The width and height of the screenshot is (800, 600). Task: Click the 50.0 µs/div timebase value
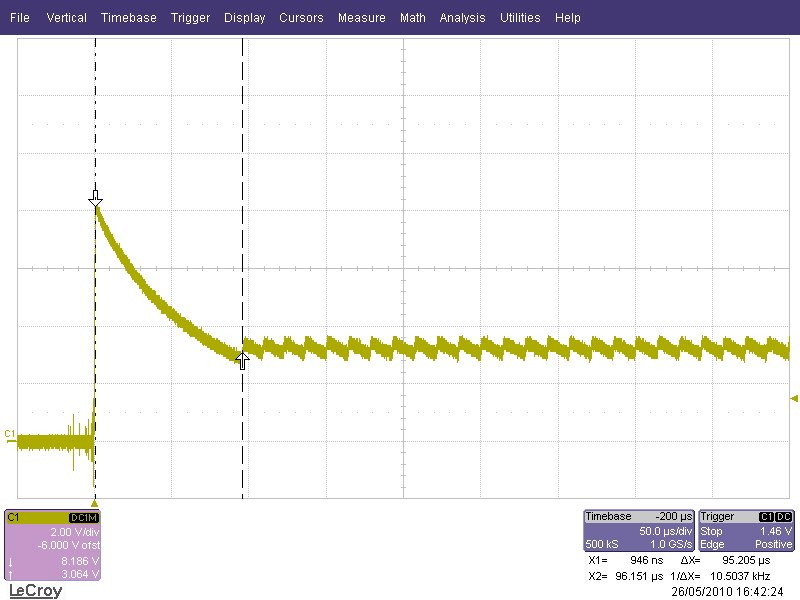665,531
